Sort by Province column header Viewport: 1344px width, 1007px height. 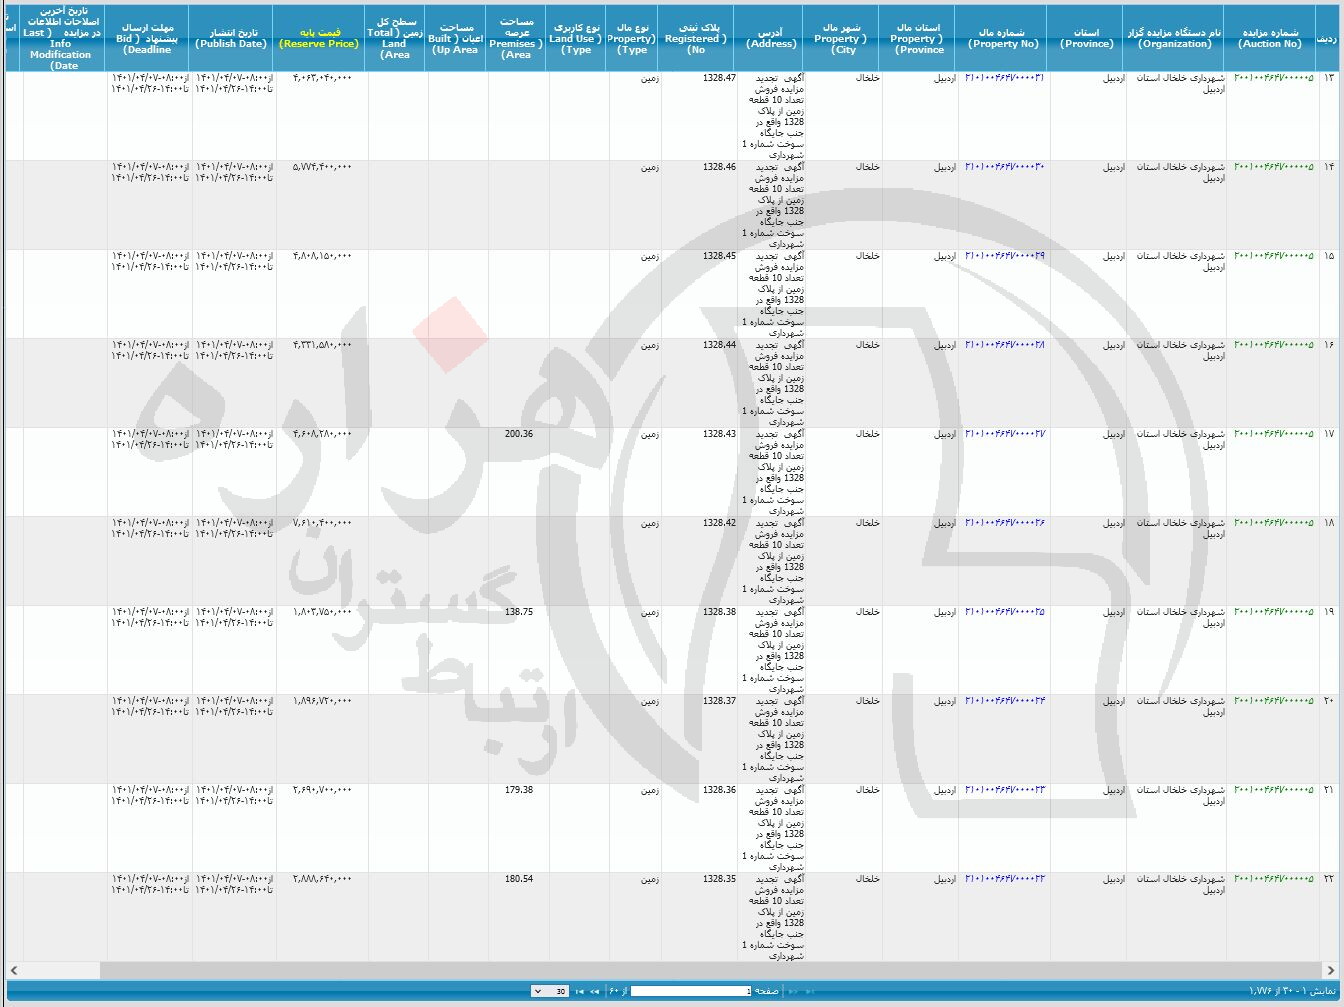(1086, 37)
